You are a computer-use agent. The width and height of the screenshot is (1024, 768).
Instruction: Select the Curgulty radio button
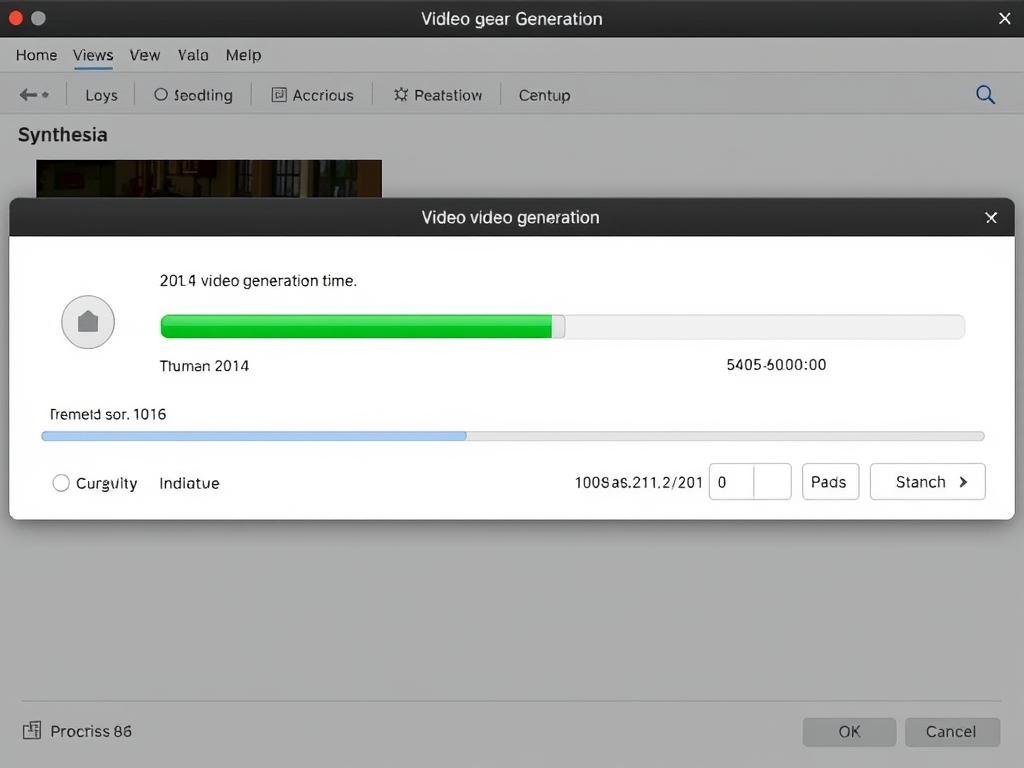pyautogui.click(x=61, y=483)
